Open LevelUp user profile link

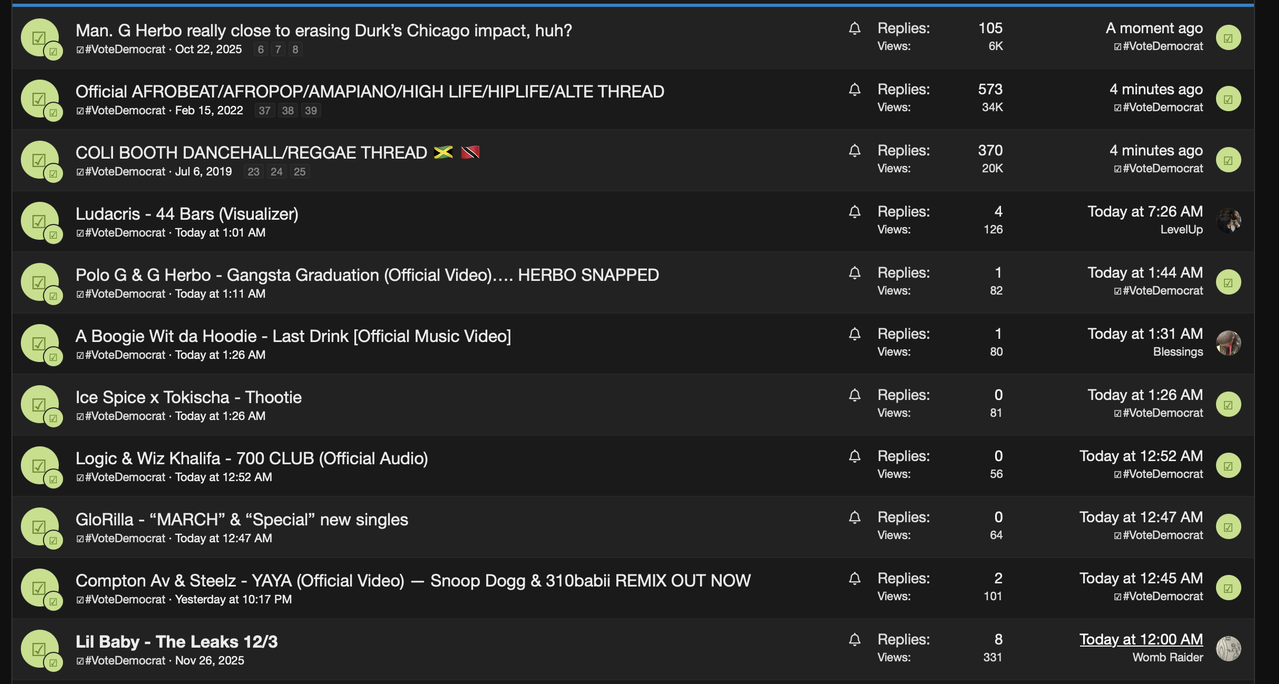click(x=1181, y=229)
